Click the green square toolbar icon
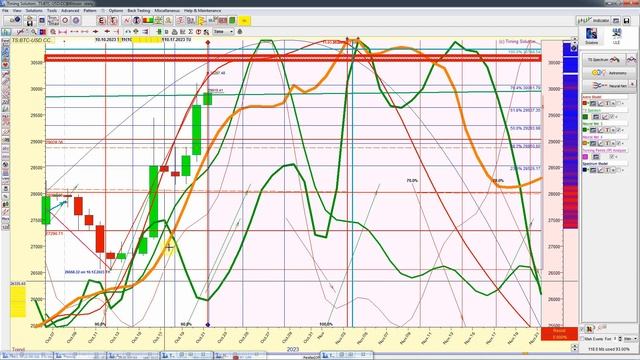This screenshot has height=360, width=640. (232, 20)
